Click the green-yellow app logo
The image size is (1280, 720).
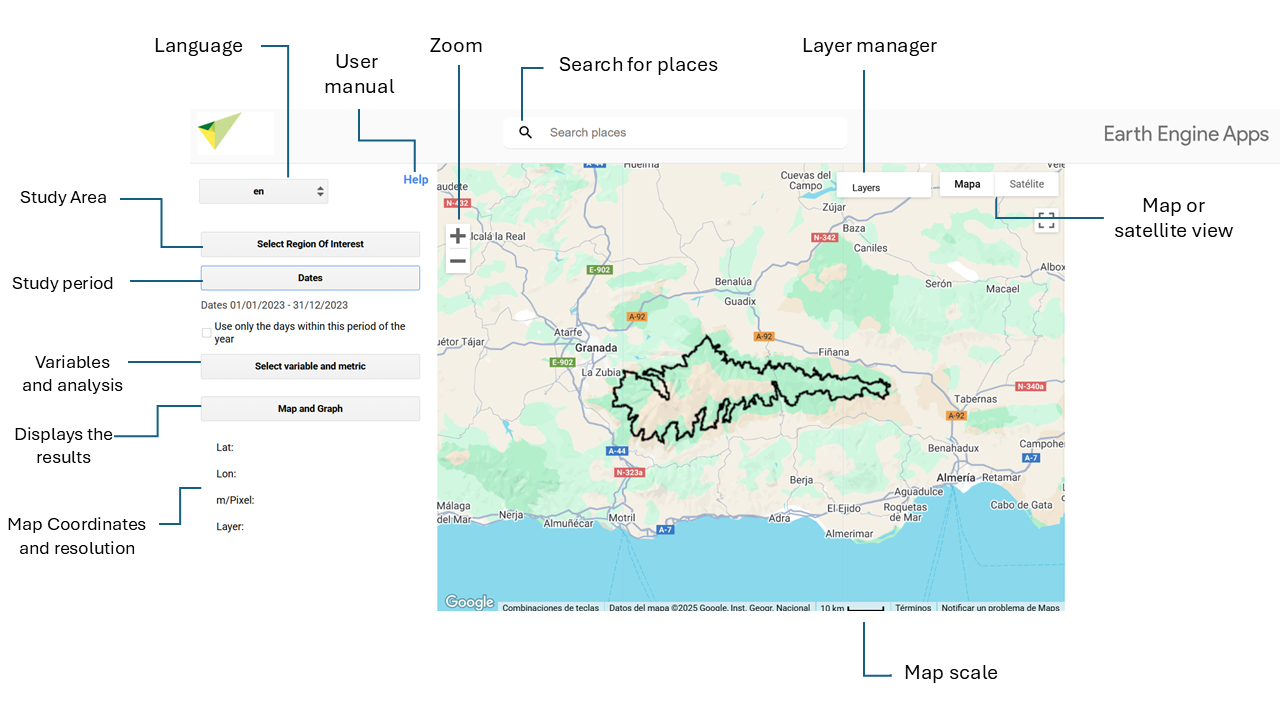pos(220,131)
